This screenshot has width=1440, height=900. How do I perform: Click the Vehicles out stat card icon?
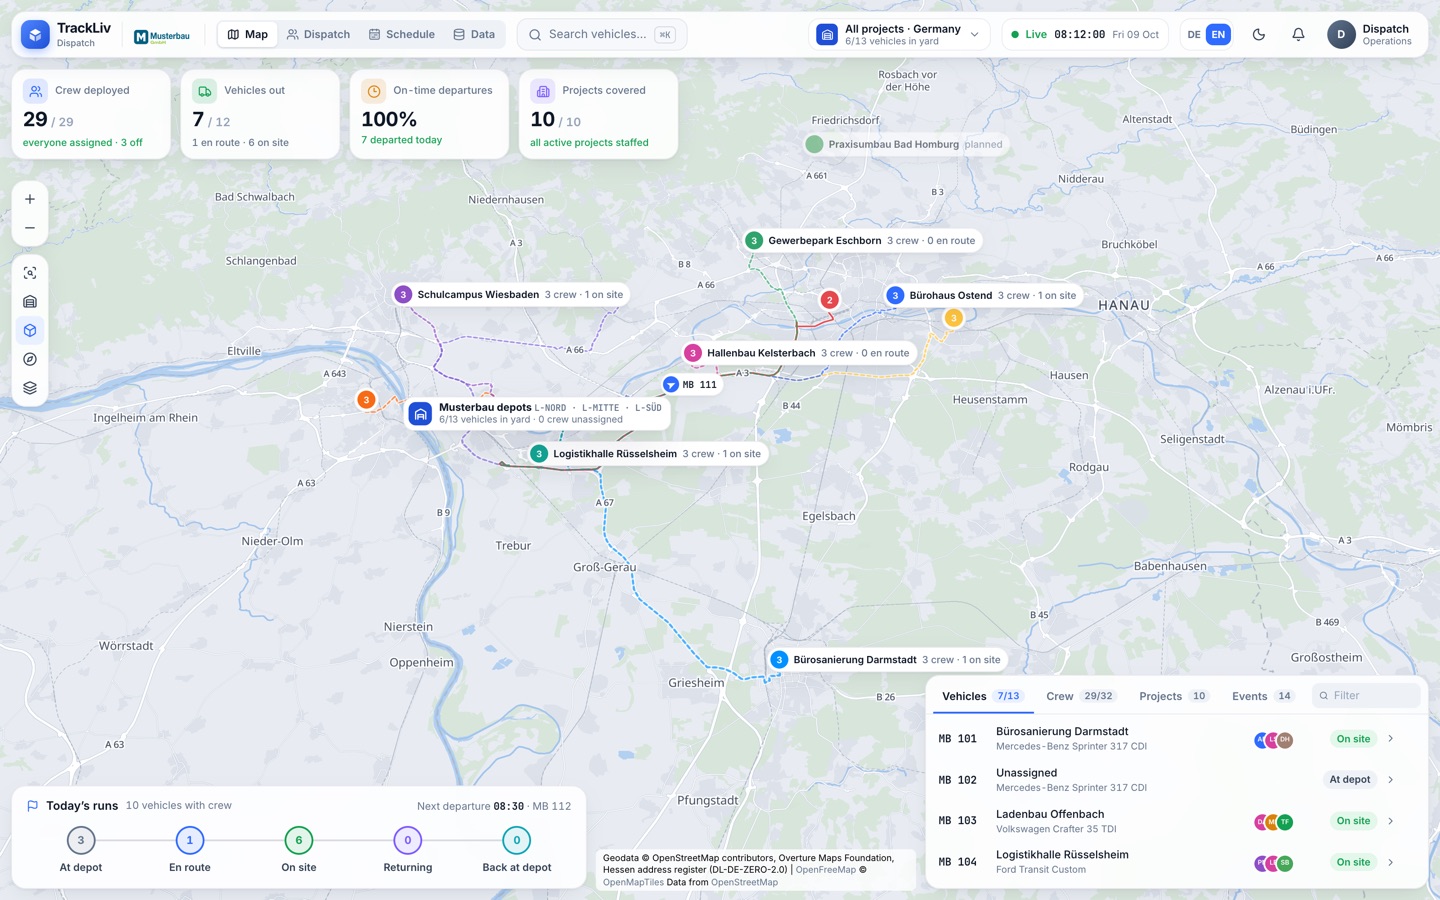(x=204, y=91)
